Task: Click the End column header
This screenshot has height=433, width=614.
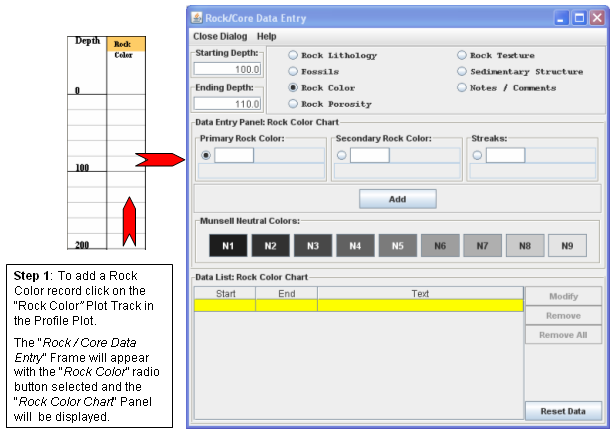Action: [x=287, y=294]
